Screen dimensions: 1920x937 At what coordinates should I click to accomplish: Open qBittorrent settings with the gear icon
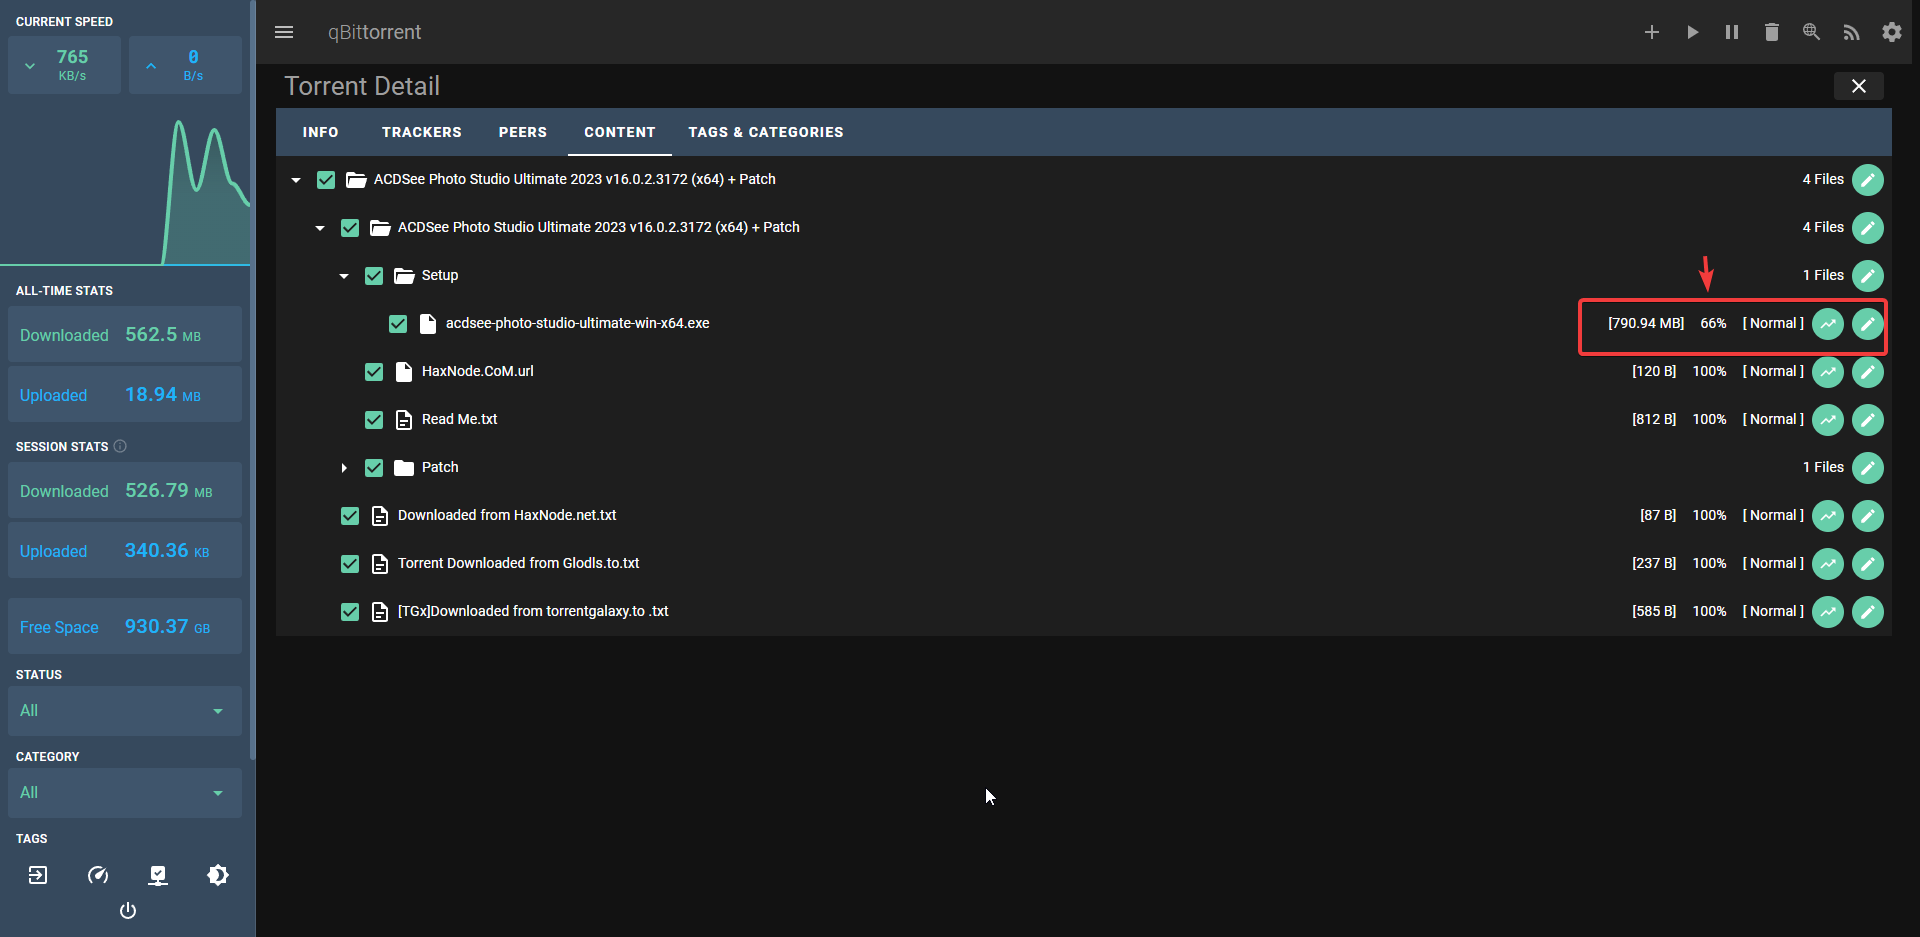coord(1891,31)
